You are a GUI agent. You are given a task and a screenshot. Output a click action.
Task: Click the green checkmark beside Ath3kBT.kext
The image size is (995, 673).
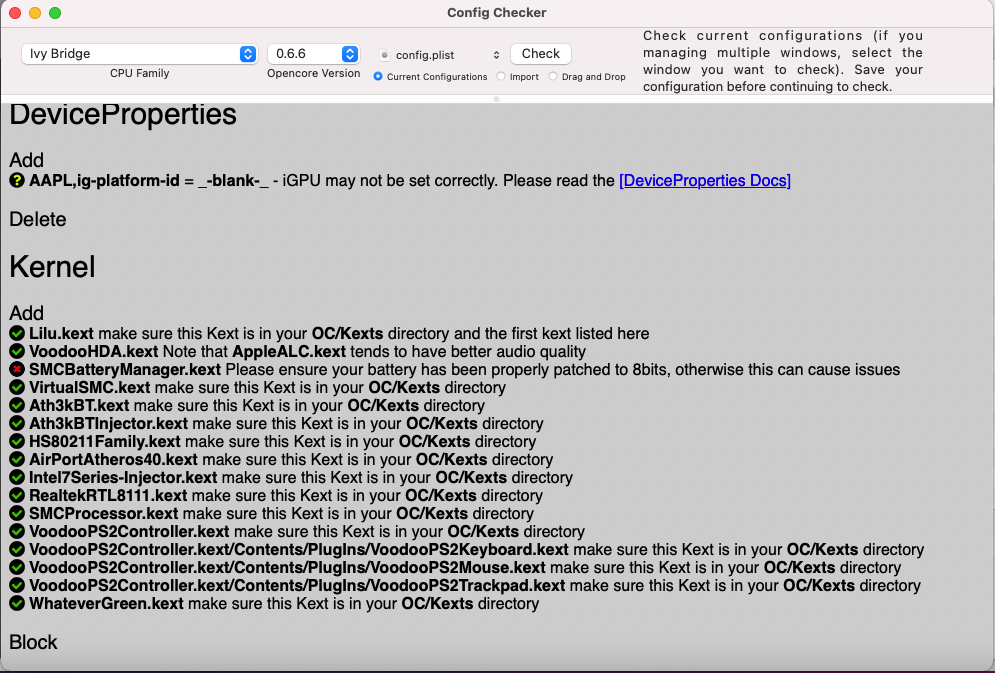point(17,405)
